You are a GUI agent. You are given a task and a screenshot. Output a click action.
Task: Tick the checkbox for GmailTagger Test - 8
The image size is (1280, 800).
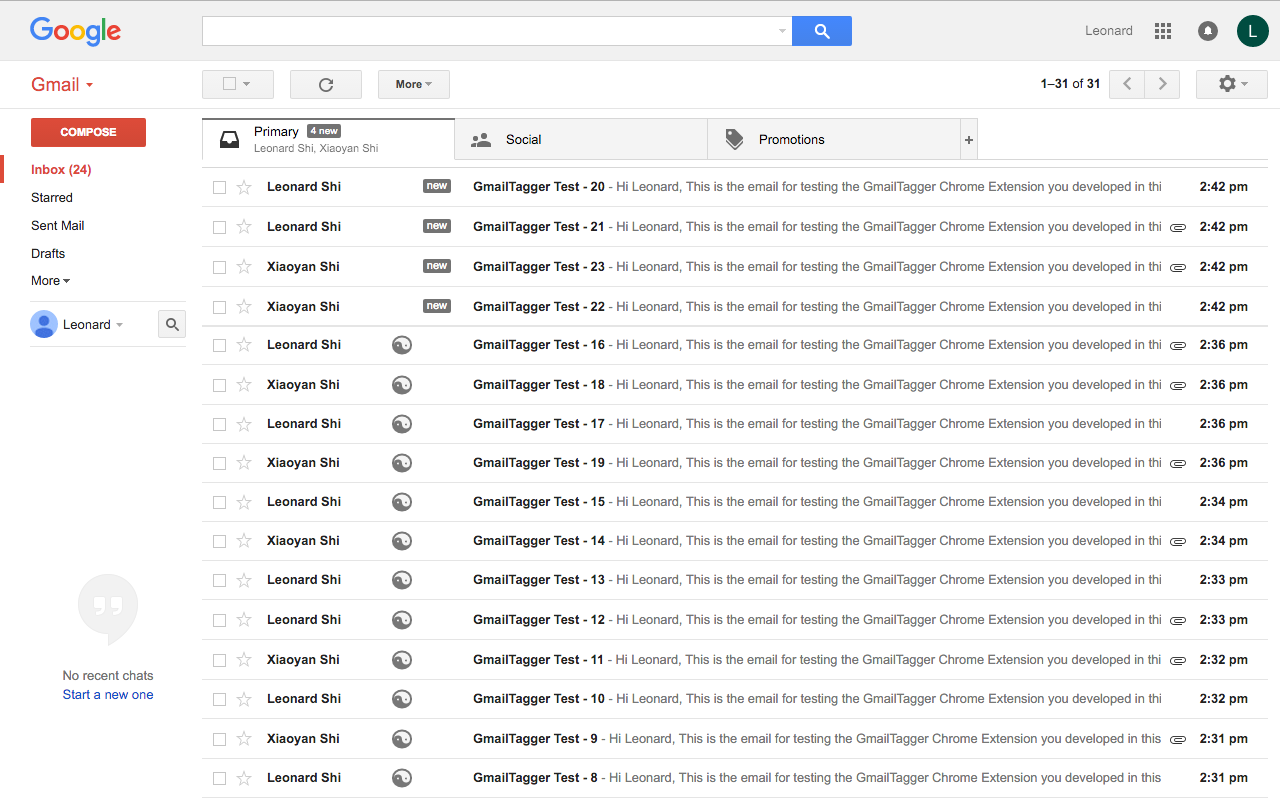219,778
